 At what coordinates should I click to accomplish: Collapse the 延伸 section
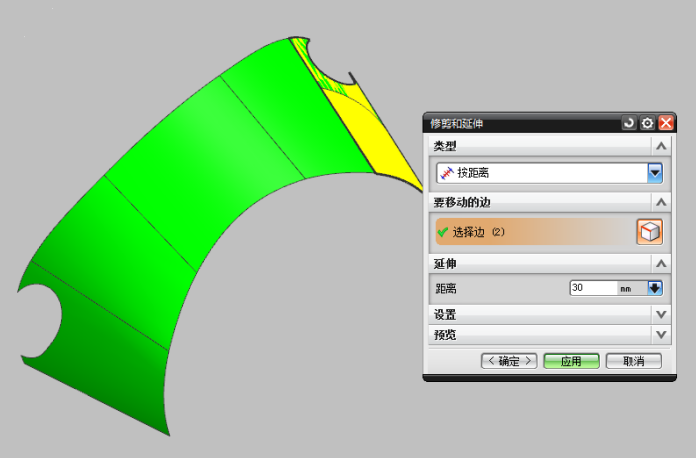(x=661, y=264)
